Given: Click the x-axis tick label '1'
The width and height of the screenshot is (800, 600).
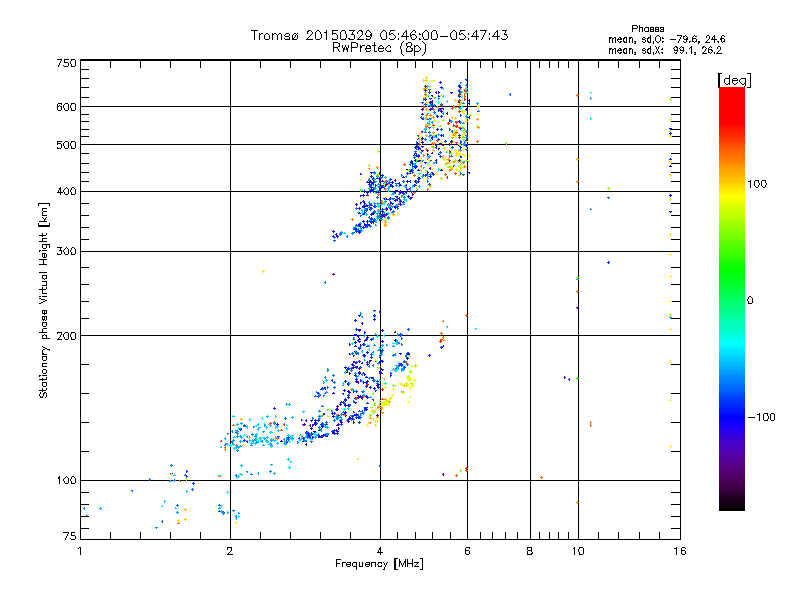Looking at the screenshot, I should point(80,551).
